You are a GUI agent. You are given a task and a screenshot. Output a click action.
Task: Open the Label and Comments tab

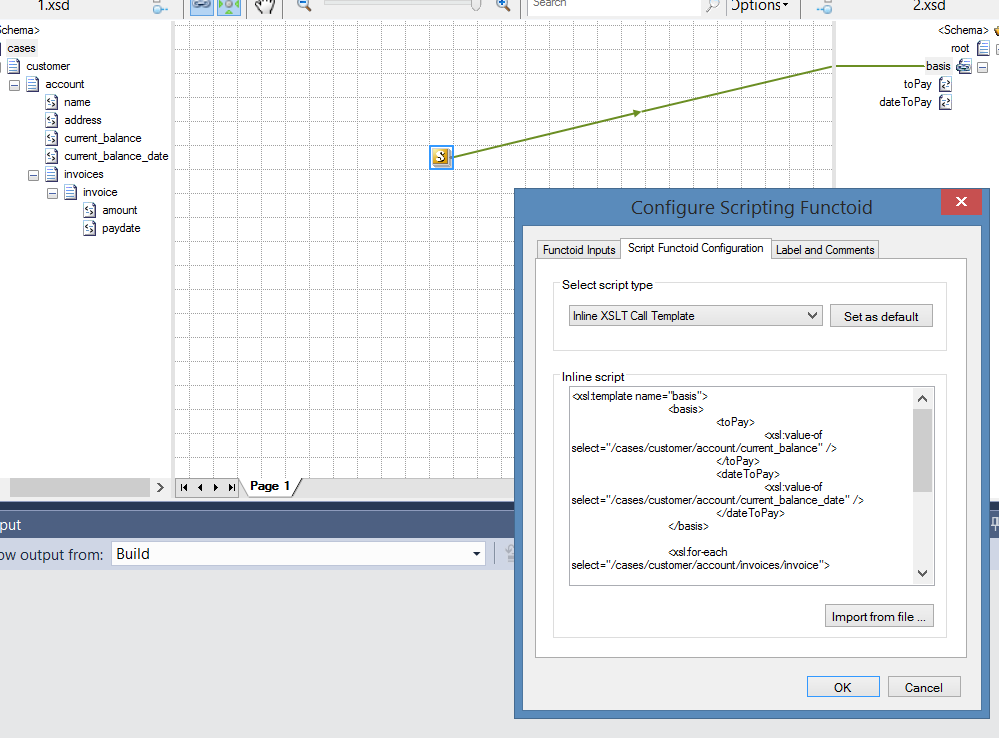pyautogui.click(x=824, y=250)
